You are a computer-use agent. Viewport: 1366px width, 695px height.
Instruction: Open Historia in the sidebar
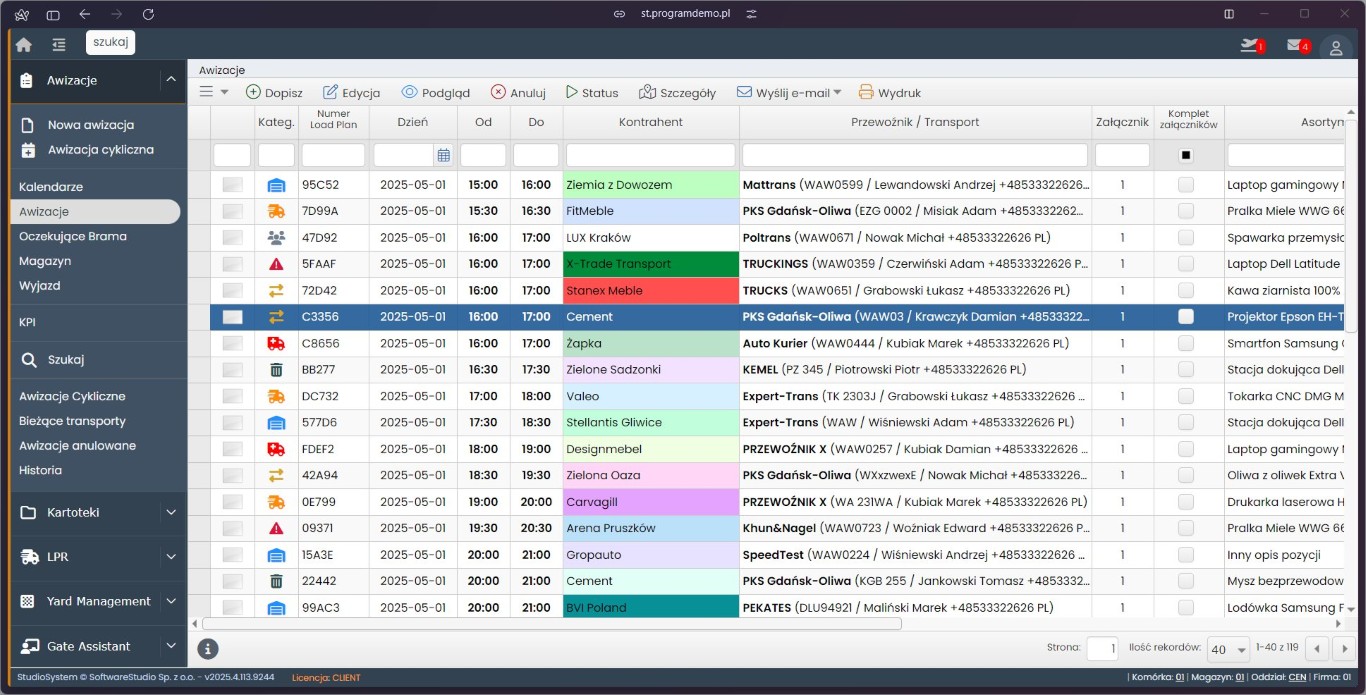pyautogui.click(x=40, y=470)
